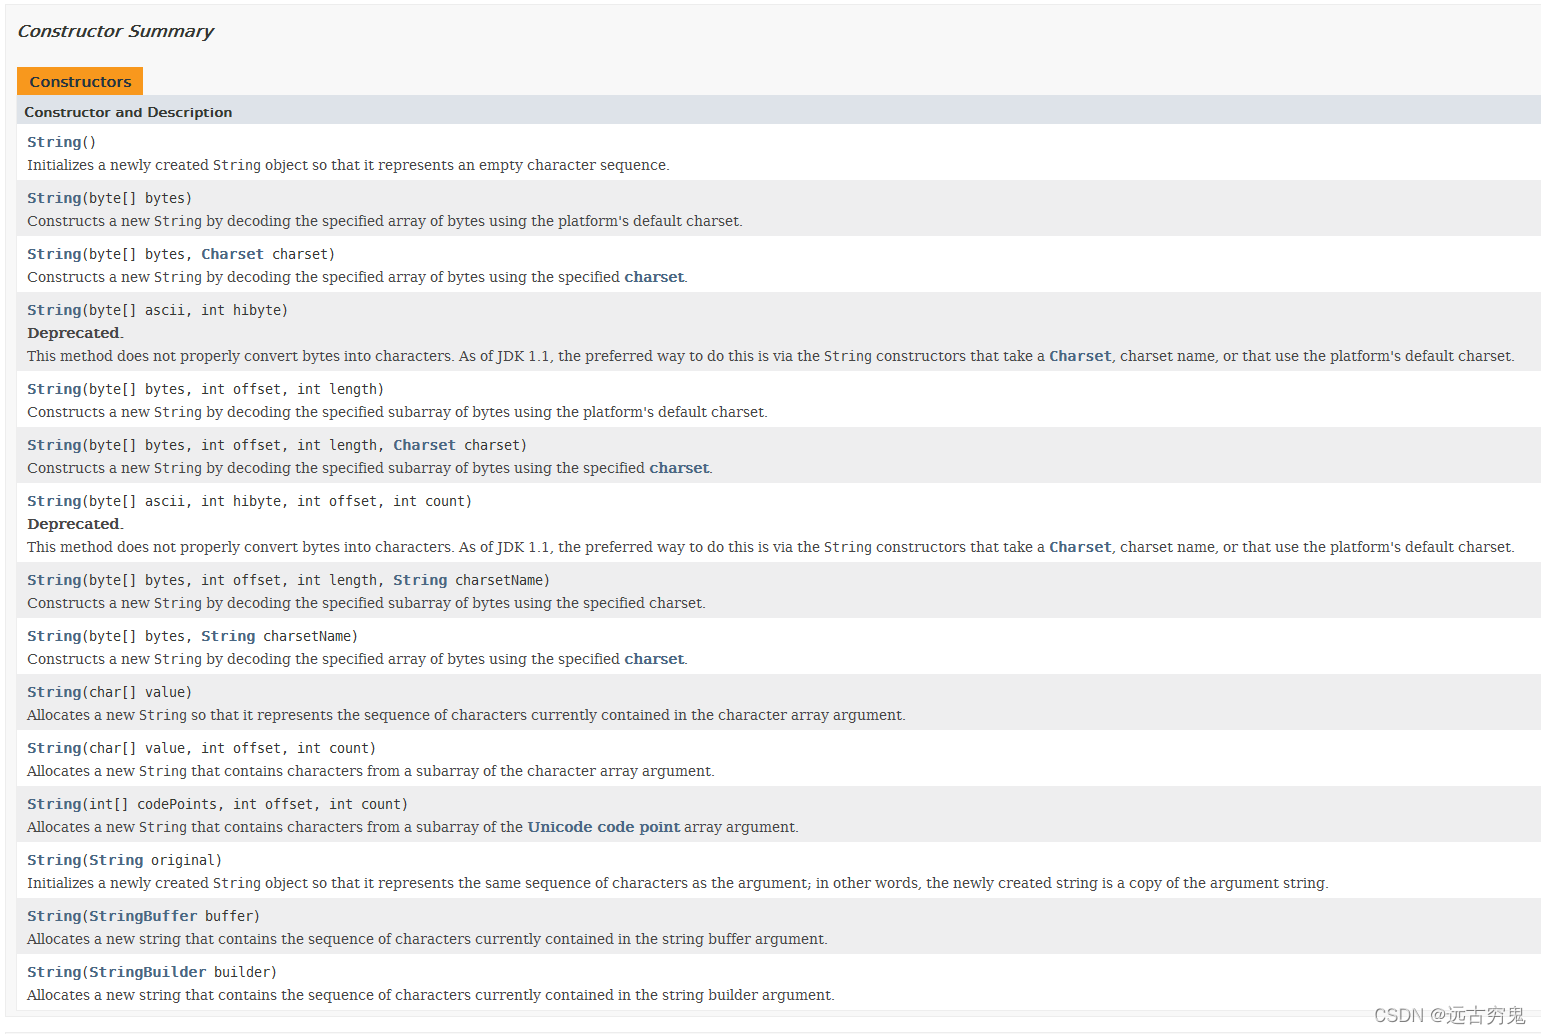This screenshot has height=1034, width=1541.
Task: Open Charset type link in offset, length, Charset charset row
Action: coord(424,445)
